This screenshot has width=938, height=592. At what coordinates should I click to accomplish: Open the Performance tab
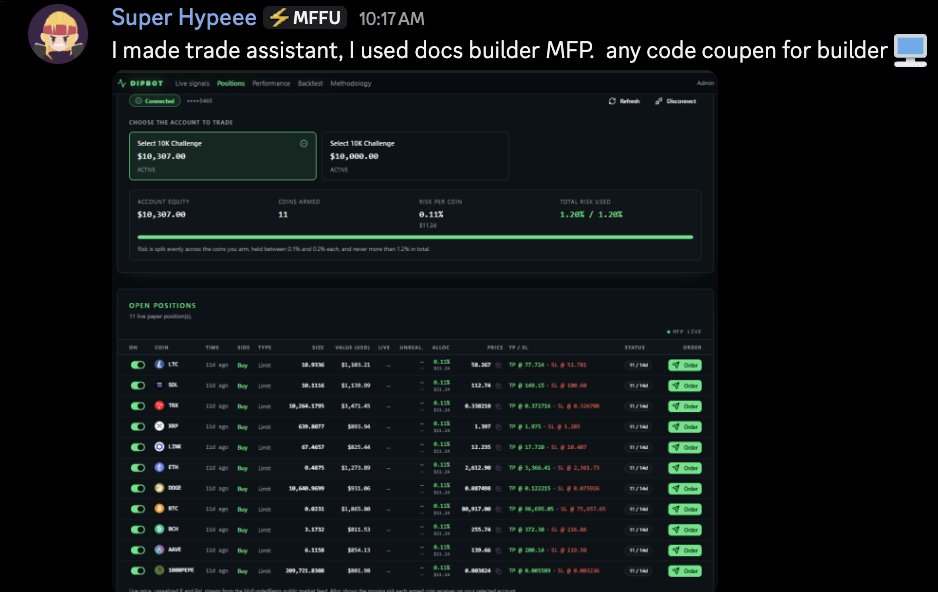(271, 83)
